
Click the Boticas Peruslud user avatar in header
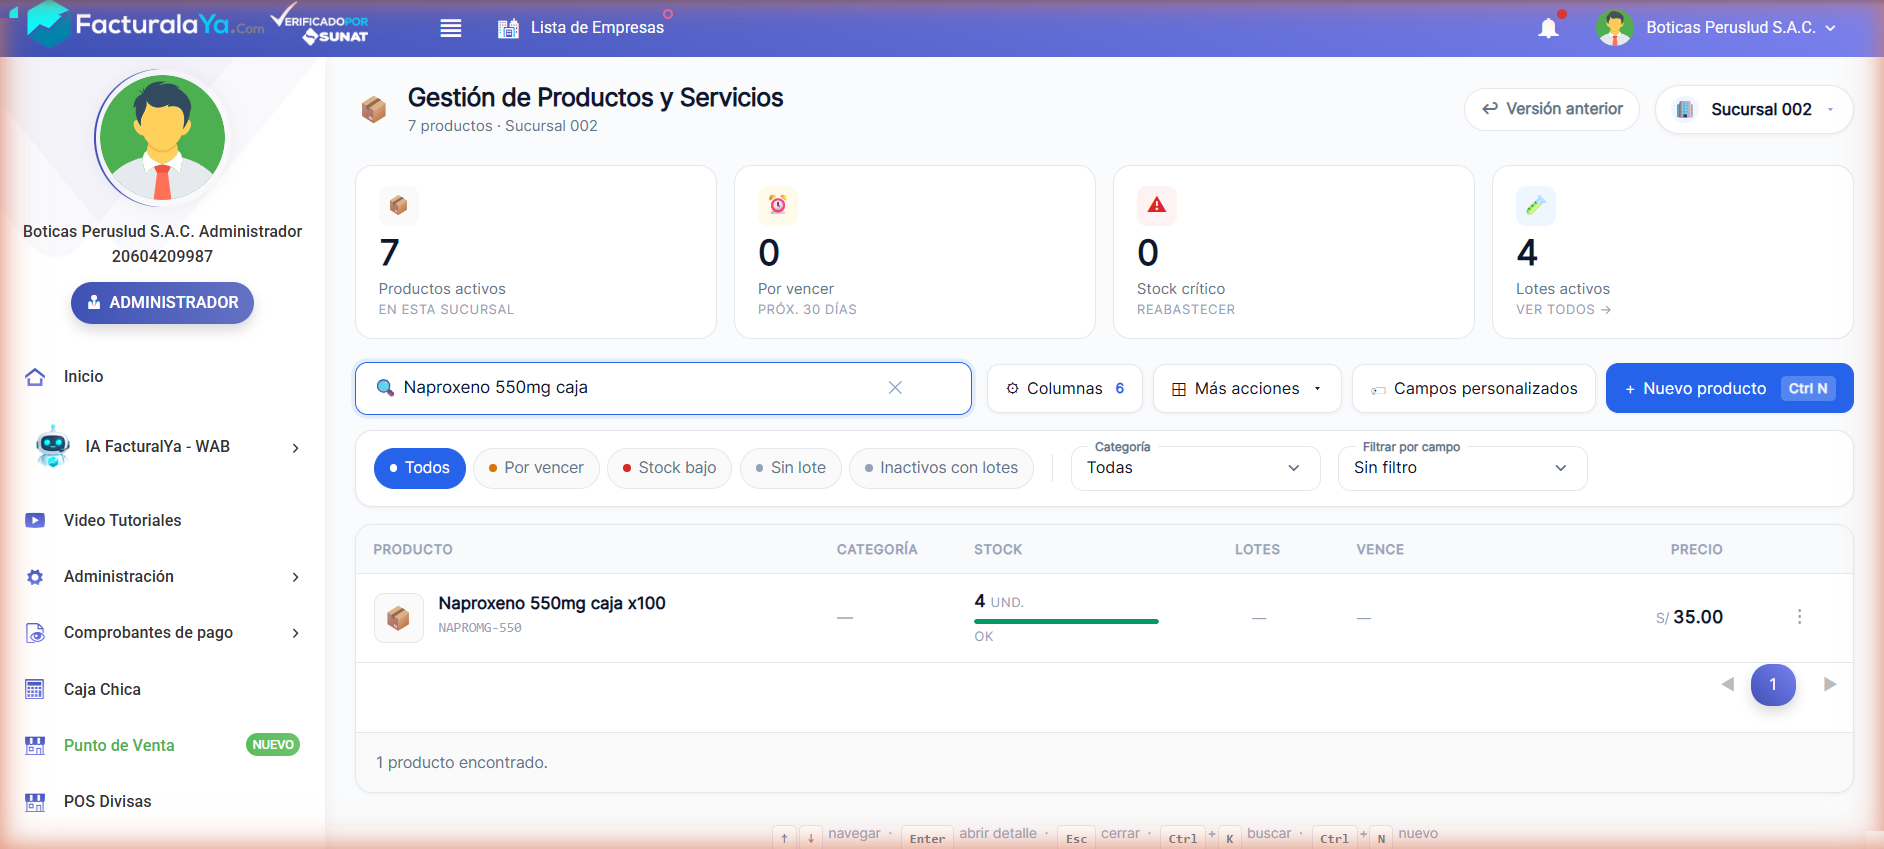coord(1615,28)
